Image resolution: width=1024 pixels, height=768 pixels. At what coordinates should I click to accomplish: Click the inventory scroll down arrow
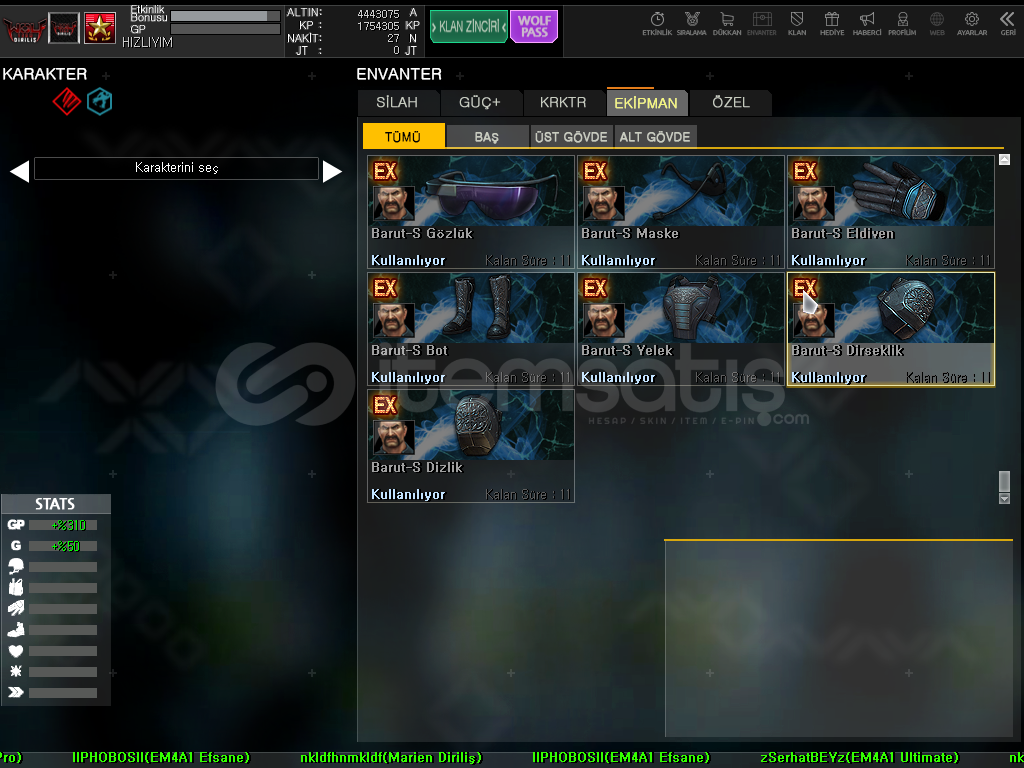[x=1004, y=499]
